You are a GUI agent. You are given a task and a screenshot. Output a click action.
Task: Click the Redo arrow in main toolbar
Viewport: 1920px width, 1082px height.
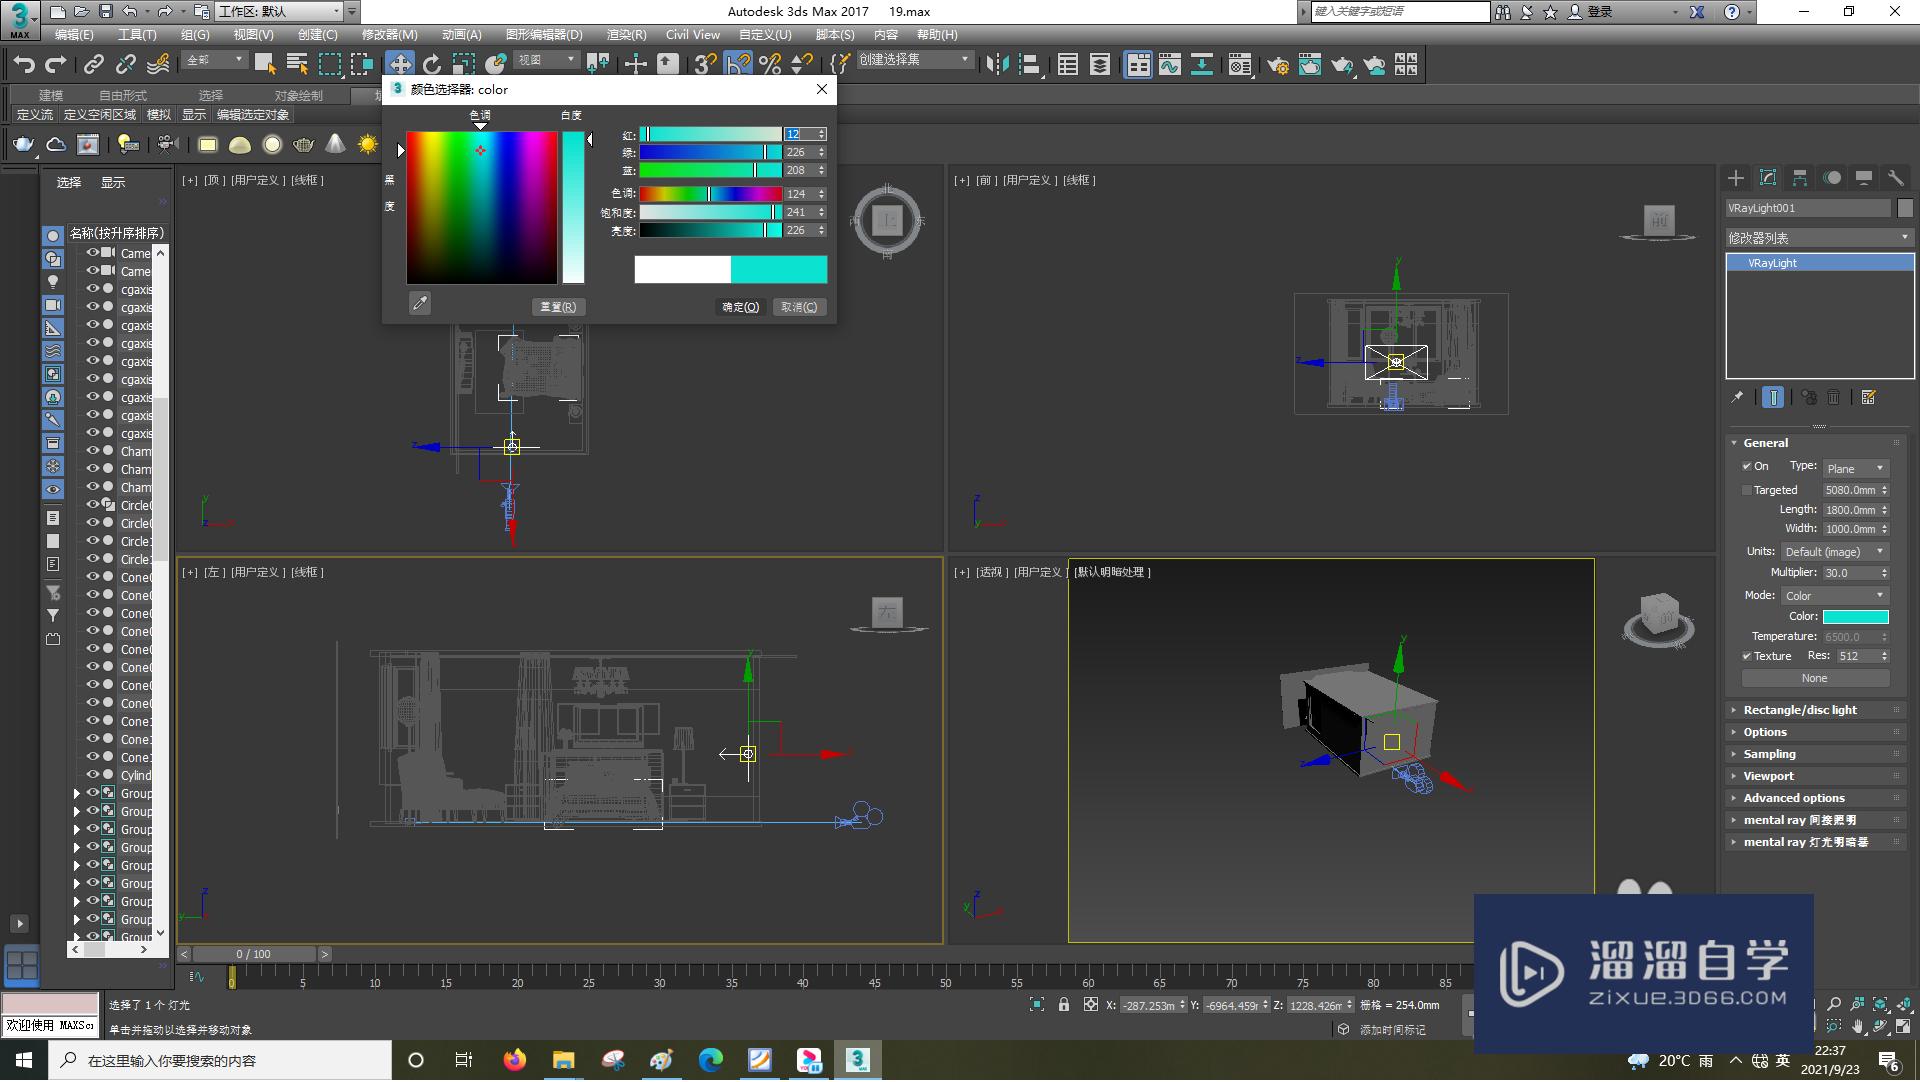[56, 65]
